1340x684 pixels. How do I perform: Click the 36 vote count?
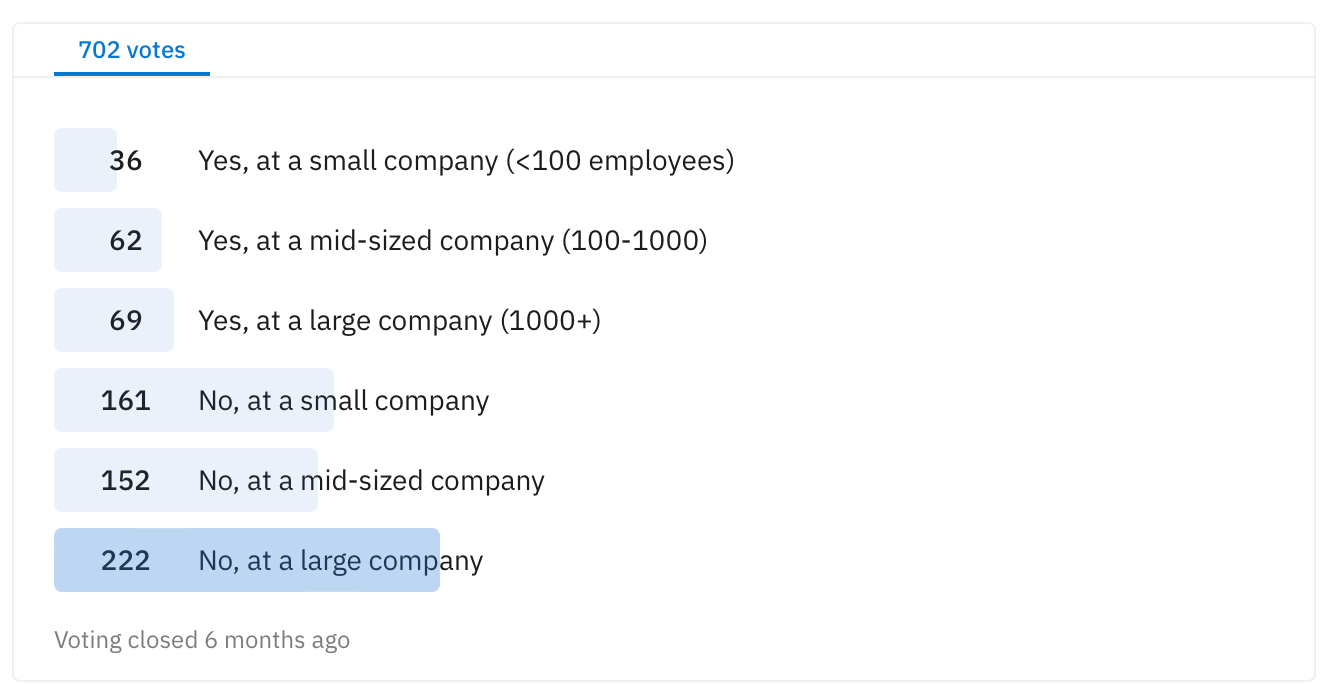(126, 160)
